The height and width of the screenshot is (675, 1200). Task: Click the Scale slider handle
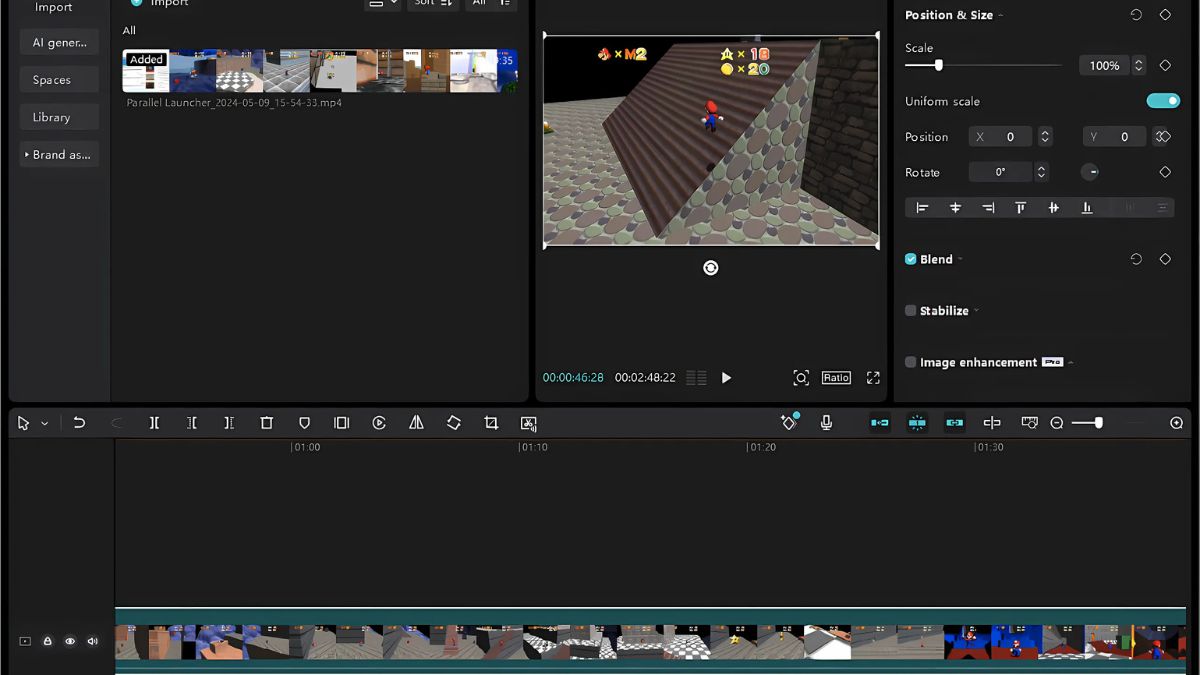tap(938, 65)
